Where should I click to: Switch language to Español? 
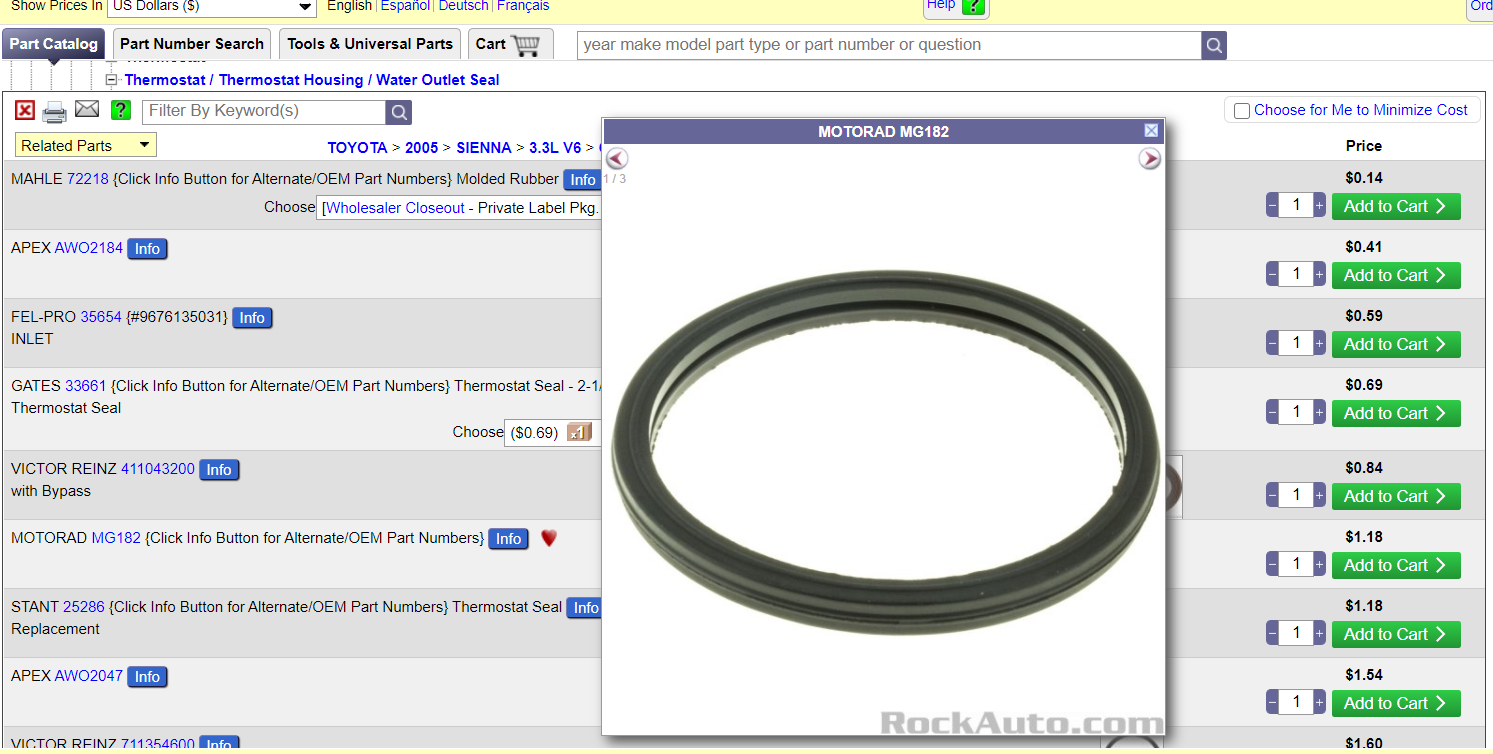tap(405, 6)
